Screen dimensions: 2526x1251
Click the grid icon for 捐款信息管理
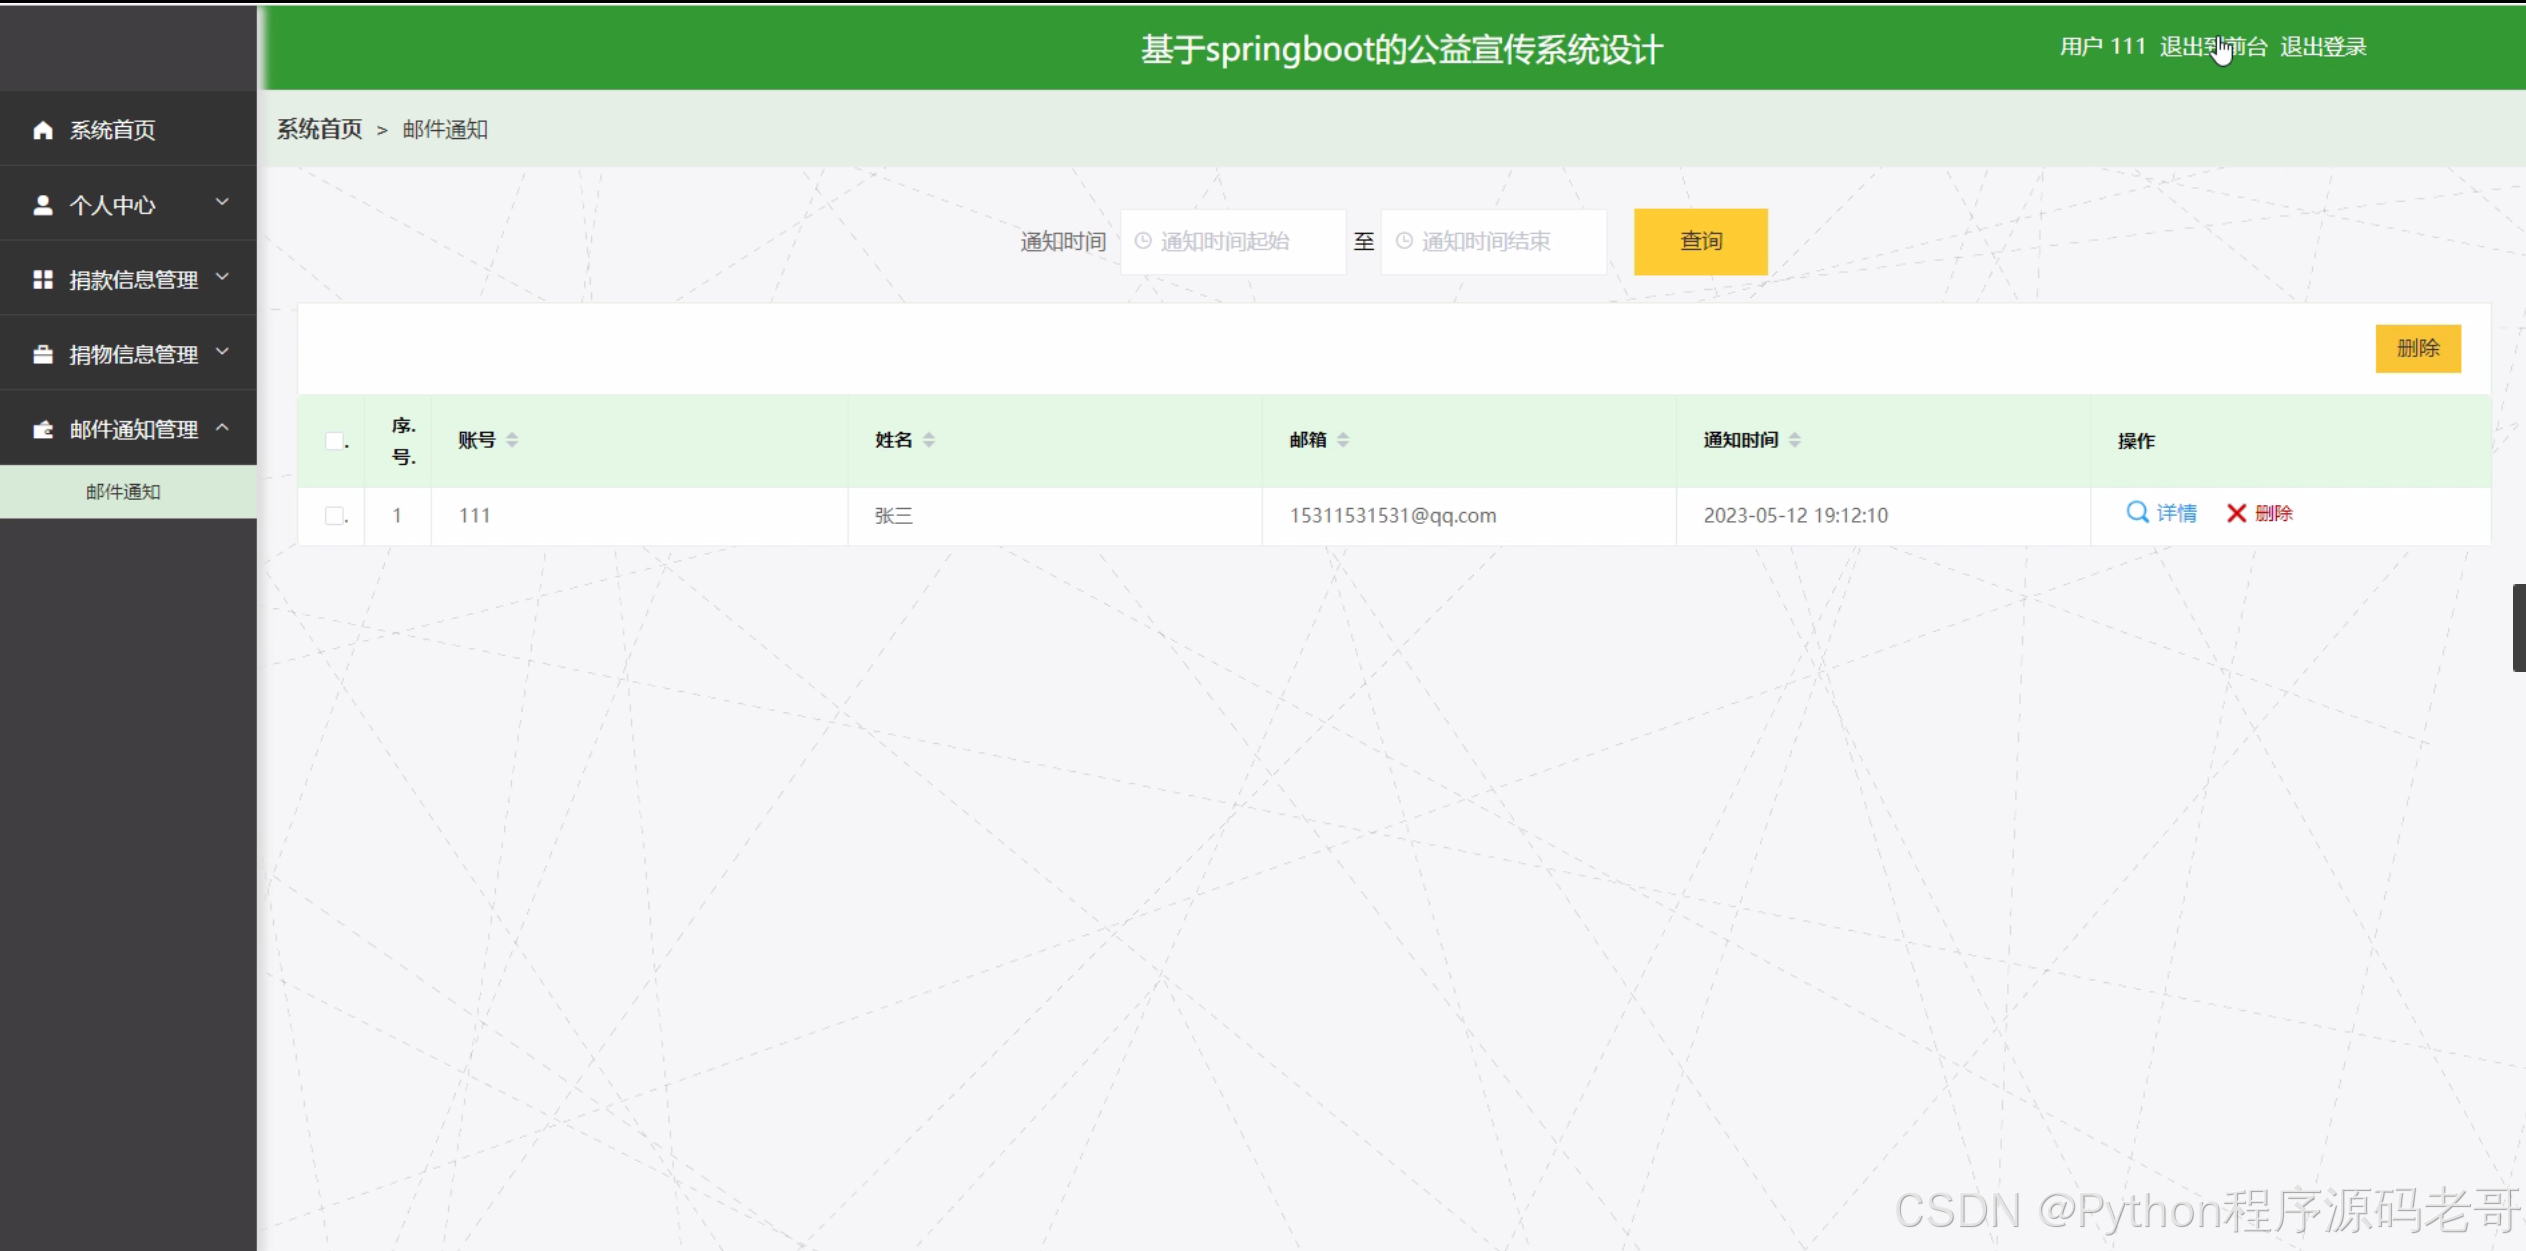point(42,280)
